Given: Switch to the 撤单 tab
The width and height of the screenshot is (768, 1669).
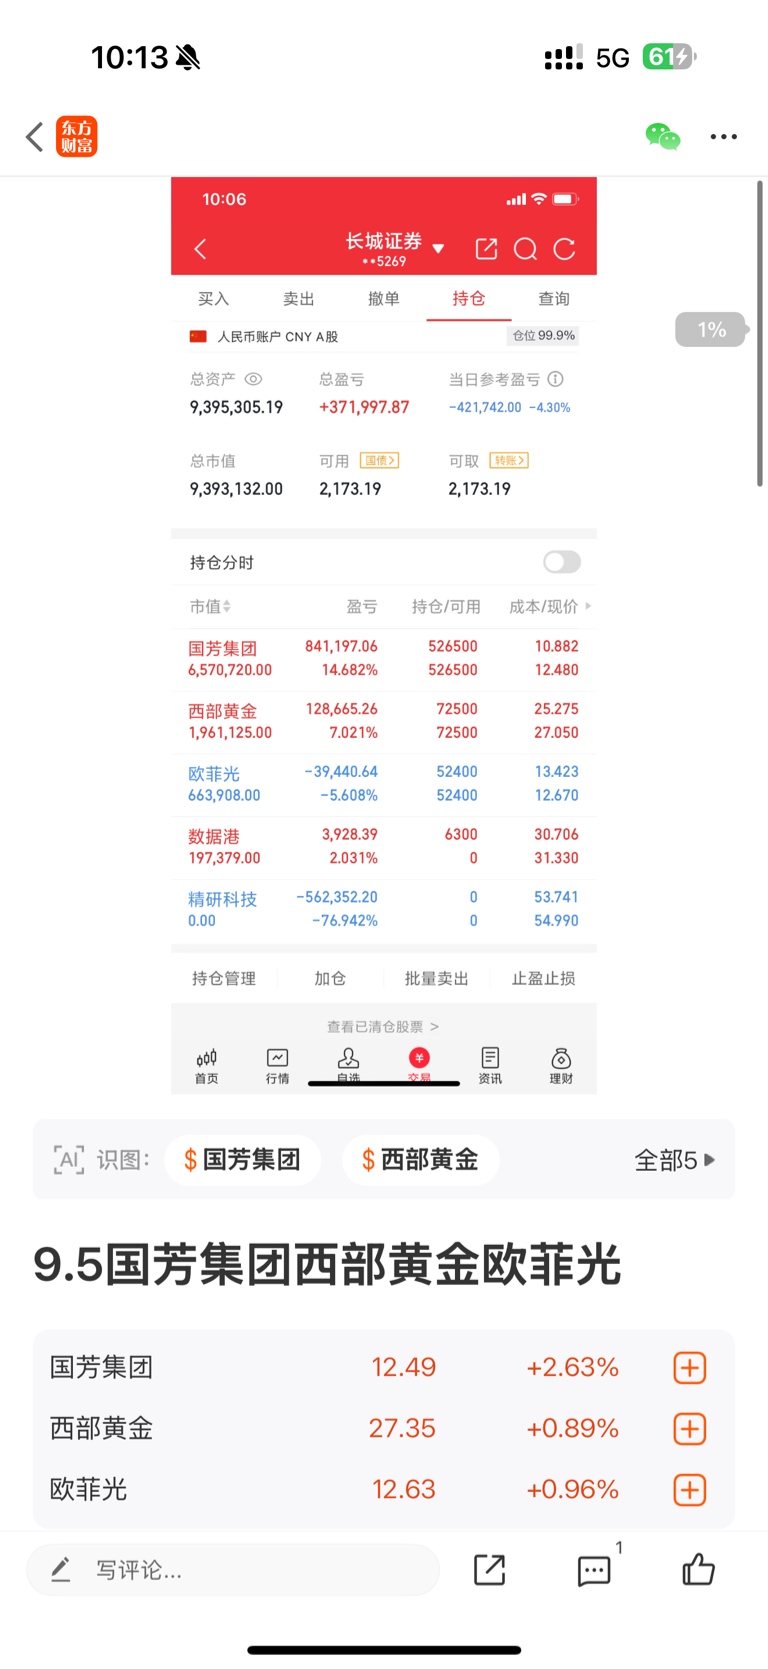Looking at the screenshot, I should [383, 299].
